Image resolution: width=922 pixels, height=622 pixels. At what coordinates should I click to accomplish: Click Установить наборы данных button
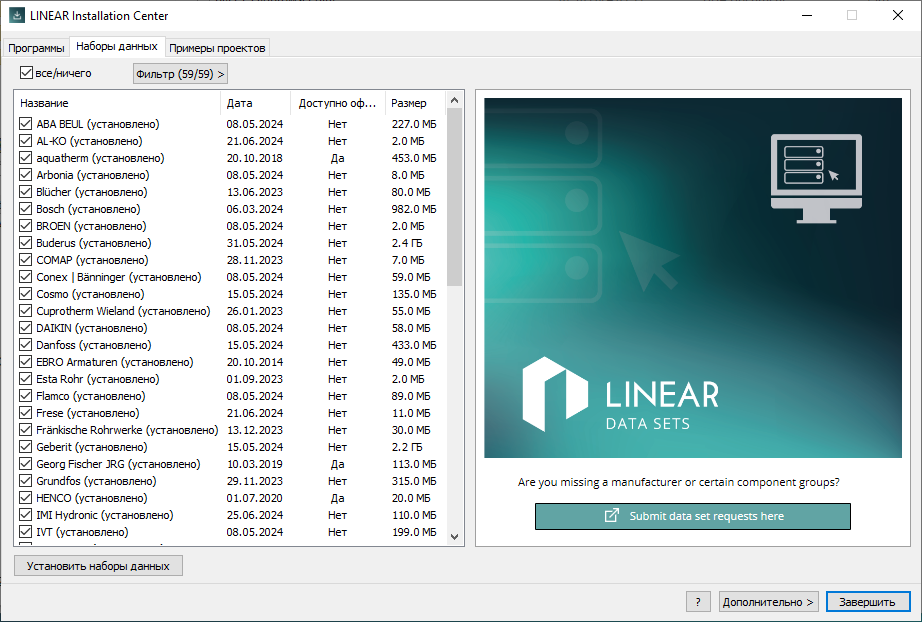tap(98, 566)
